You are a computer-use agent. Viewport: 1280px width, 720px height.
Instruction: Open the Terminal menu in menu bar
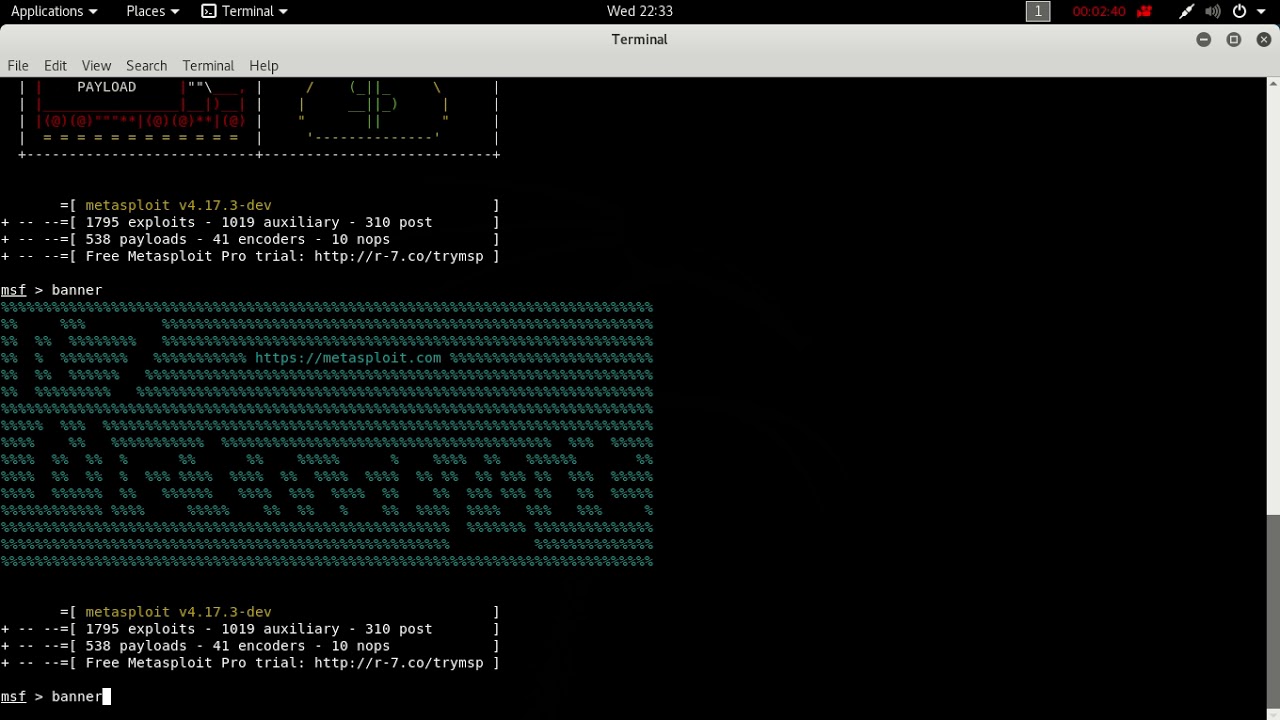pyautogui.click(x=208, y=65)
